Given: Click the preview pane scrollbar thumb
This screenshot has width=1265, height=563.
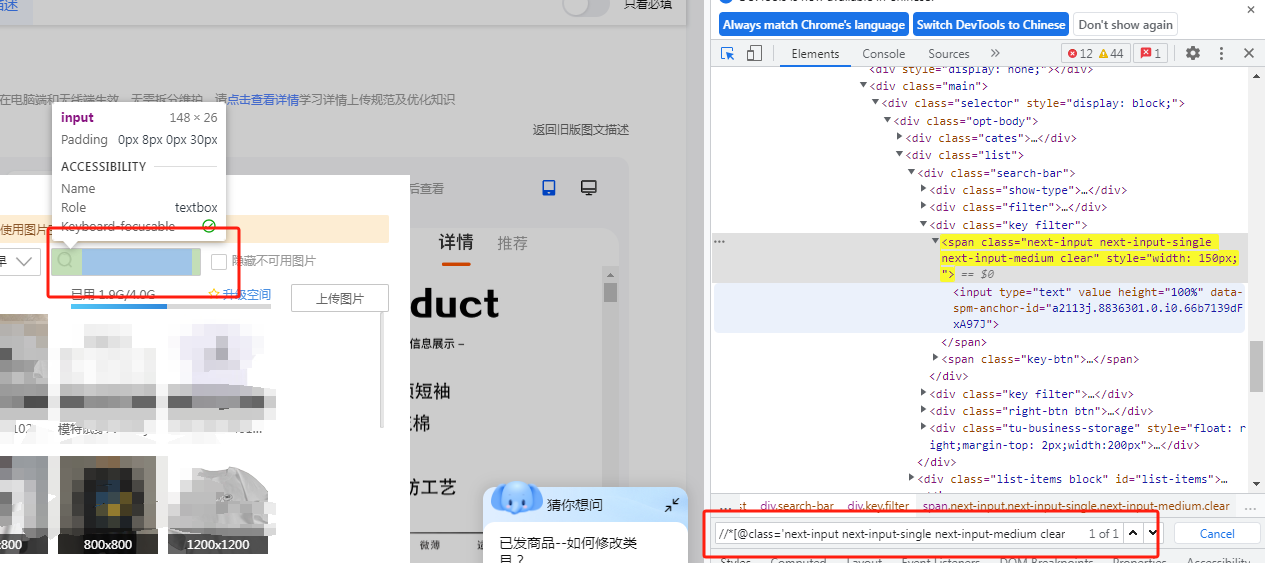Looking at the screenshot, I should [610, 293].
